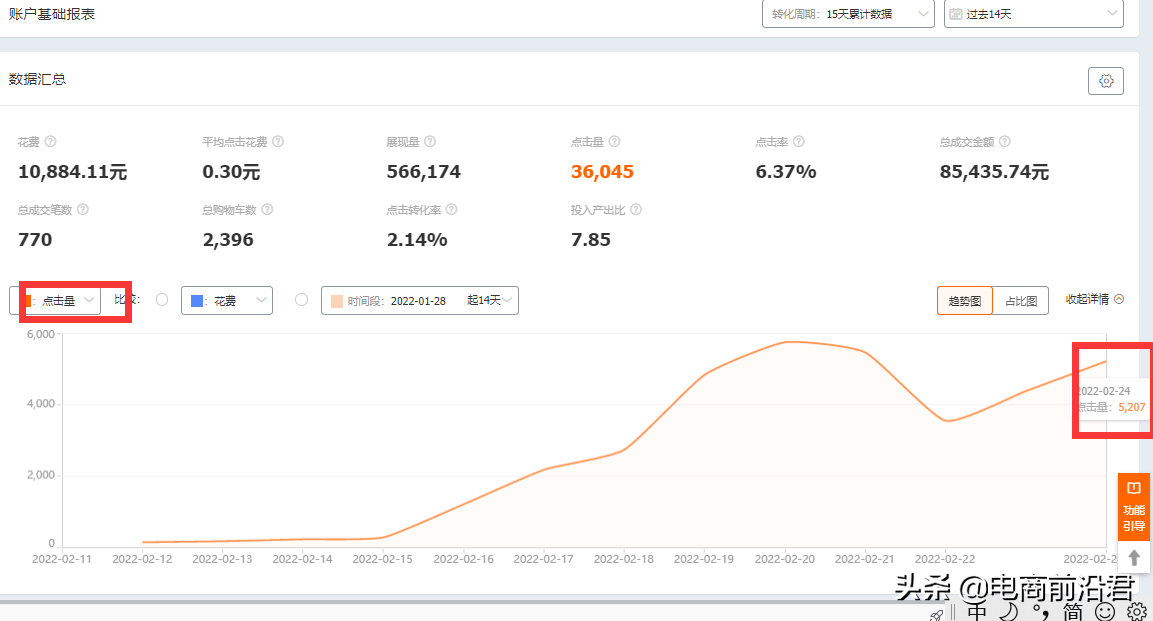1153x621 pixels.
Task: Open the 转化周期 15天累计数据 dropdown
Action: point(848,14)
